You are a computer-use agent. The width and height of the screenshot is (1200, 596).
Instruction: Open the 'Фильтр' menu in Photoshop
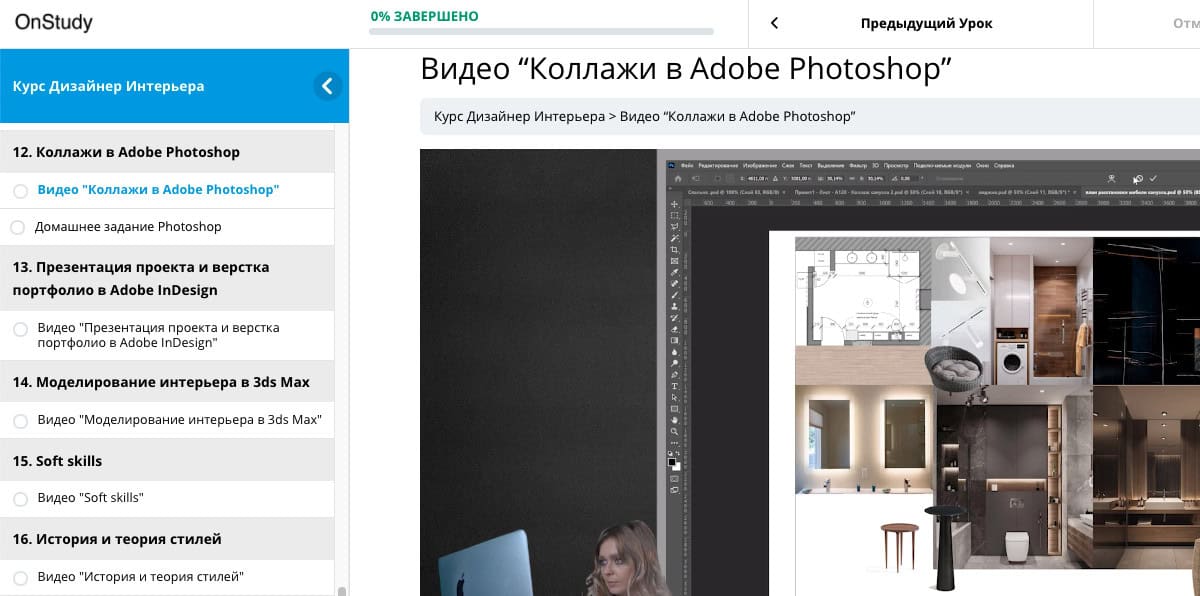(858, 164)
